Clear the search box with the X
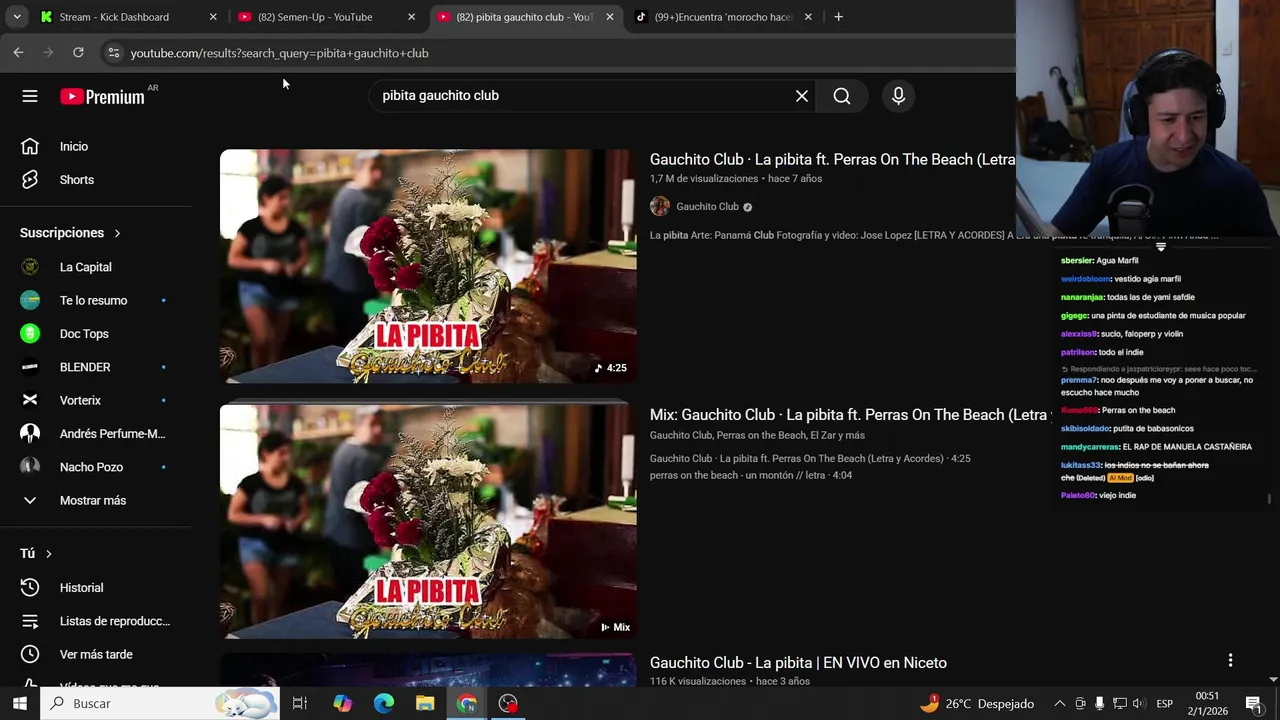 [x=802, y=96]
